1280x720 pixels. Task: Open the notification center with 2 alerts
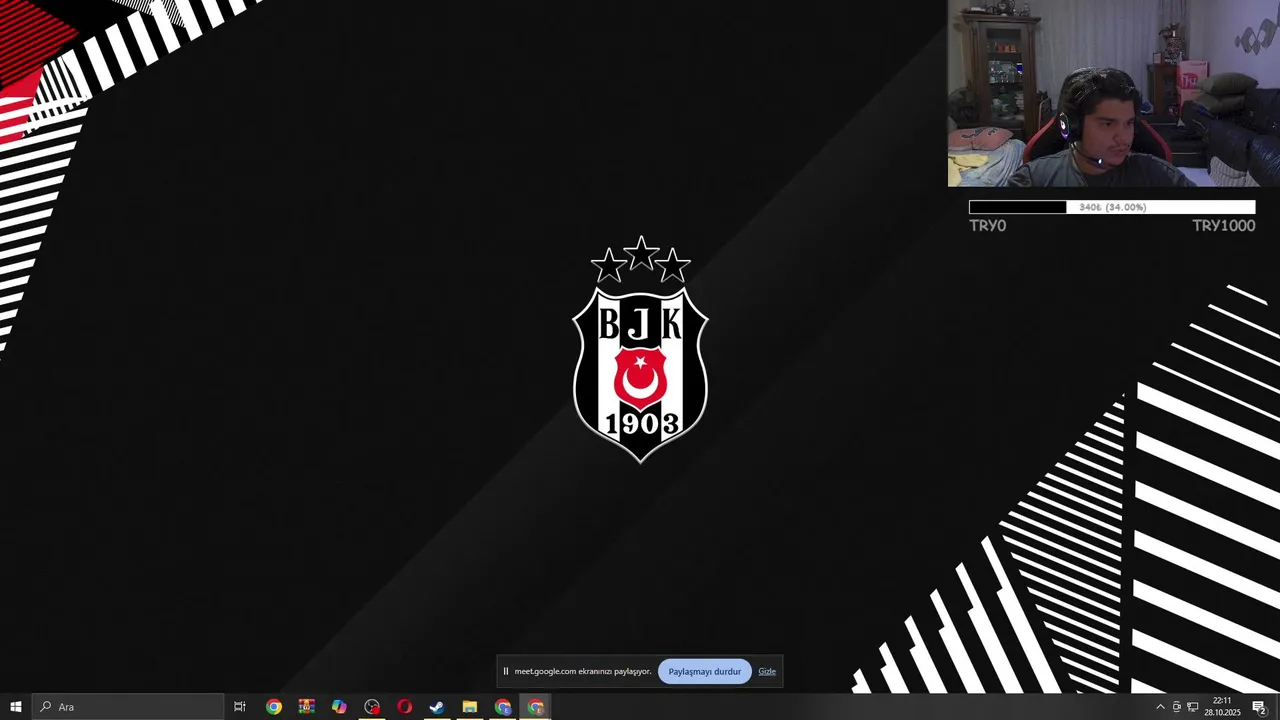pos(1259,707)
